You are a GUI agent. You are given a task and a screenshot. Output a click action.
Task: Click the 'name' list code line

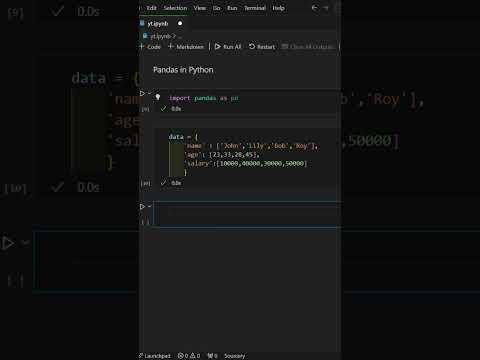252,146
